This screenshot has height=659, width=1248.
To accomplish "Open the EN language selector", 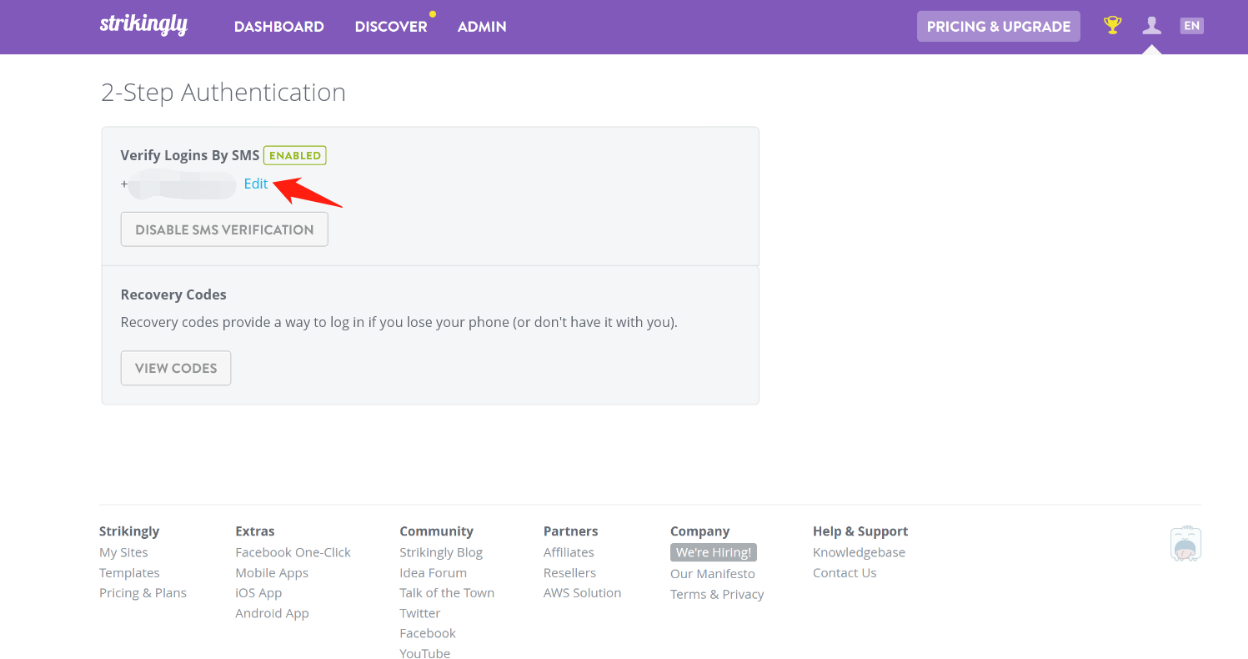I will (x=1192, y=26).
